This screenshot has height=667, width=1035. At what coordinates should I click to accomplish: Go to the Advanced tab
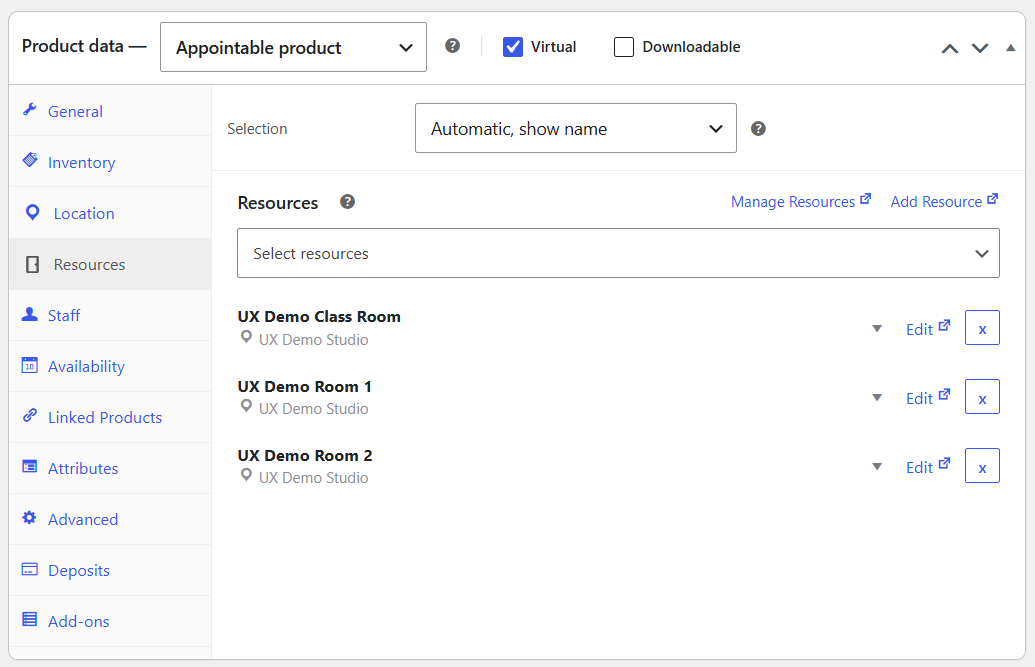click(x=110, y=519)
